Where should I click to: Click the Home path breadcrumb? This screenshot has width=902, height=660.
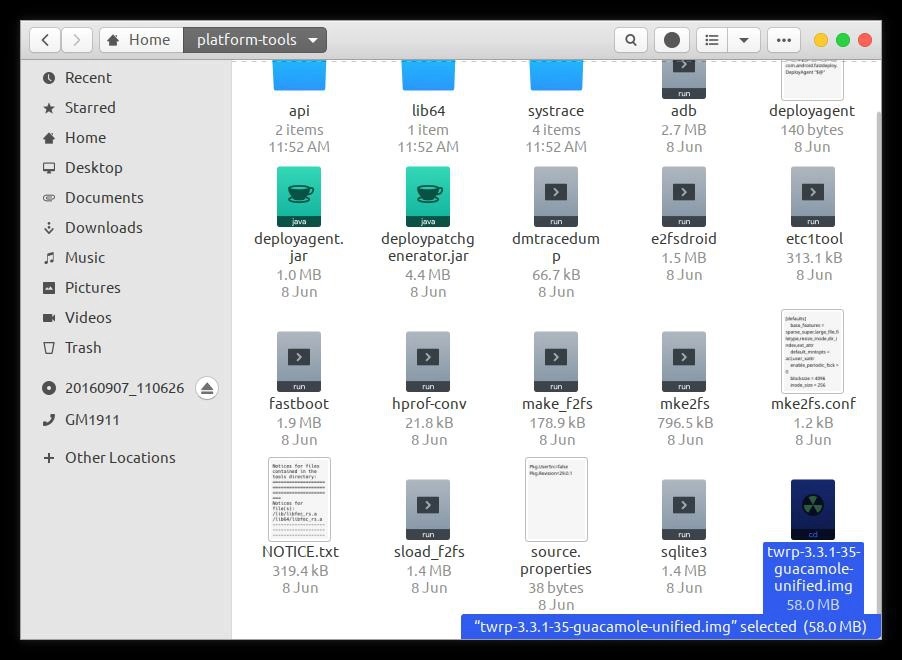pos(139,40)
